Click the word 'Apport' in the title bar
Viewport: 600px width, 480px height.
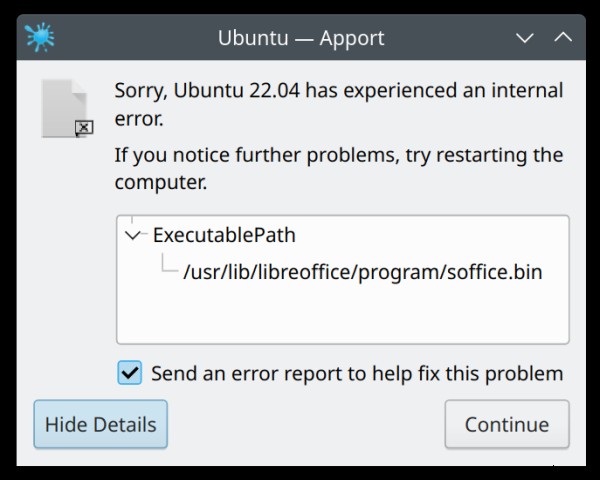click(x=352, y=39)
